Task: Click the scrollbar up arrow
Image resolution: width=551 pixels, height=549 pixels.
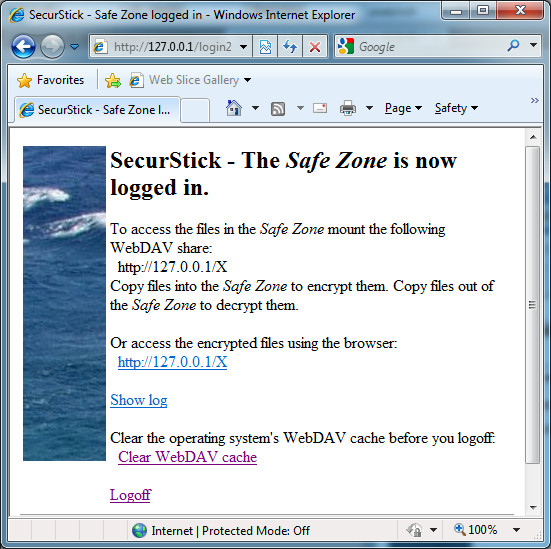Action: tap(533, 137)
